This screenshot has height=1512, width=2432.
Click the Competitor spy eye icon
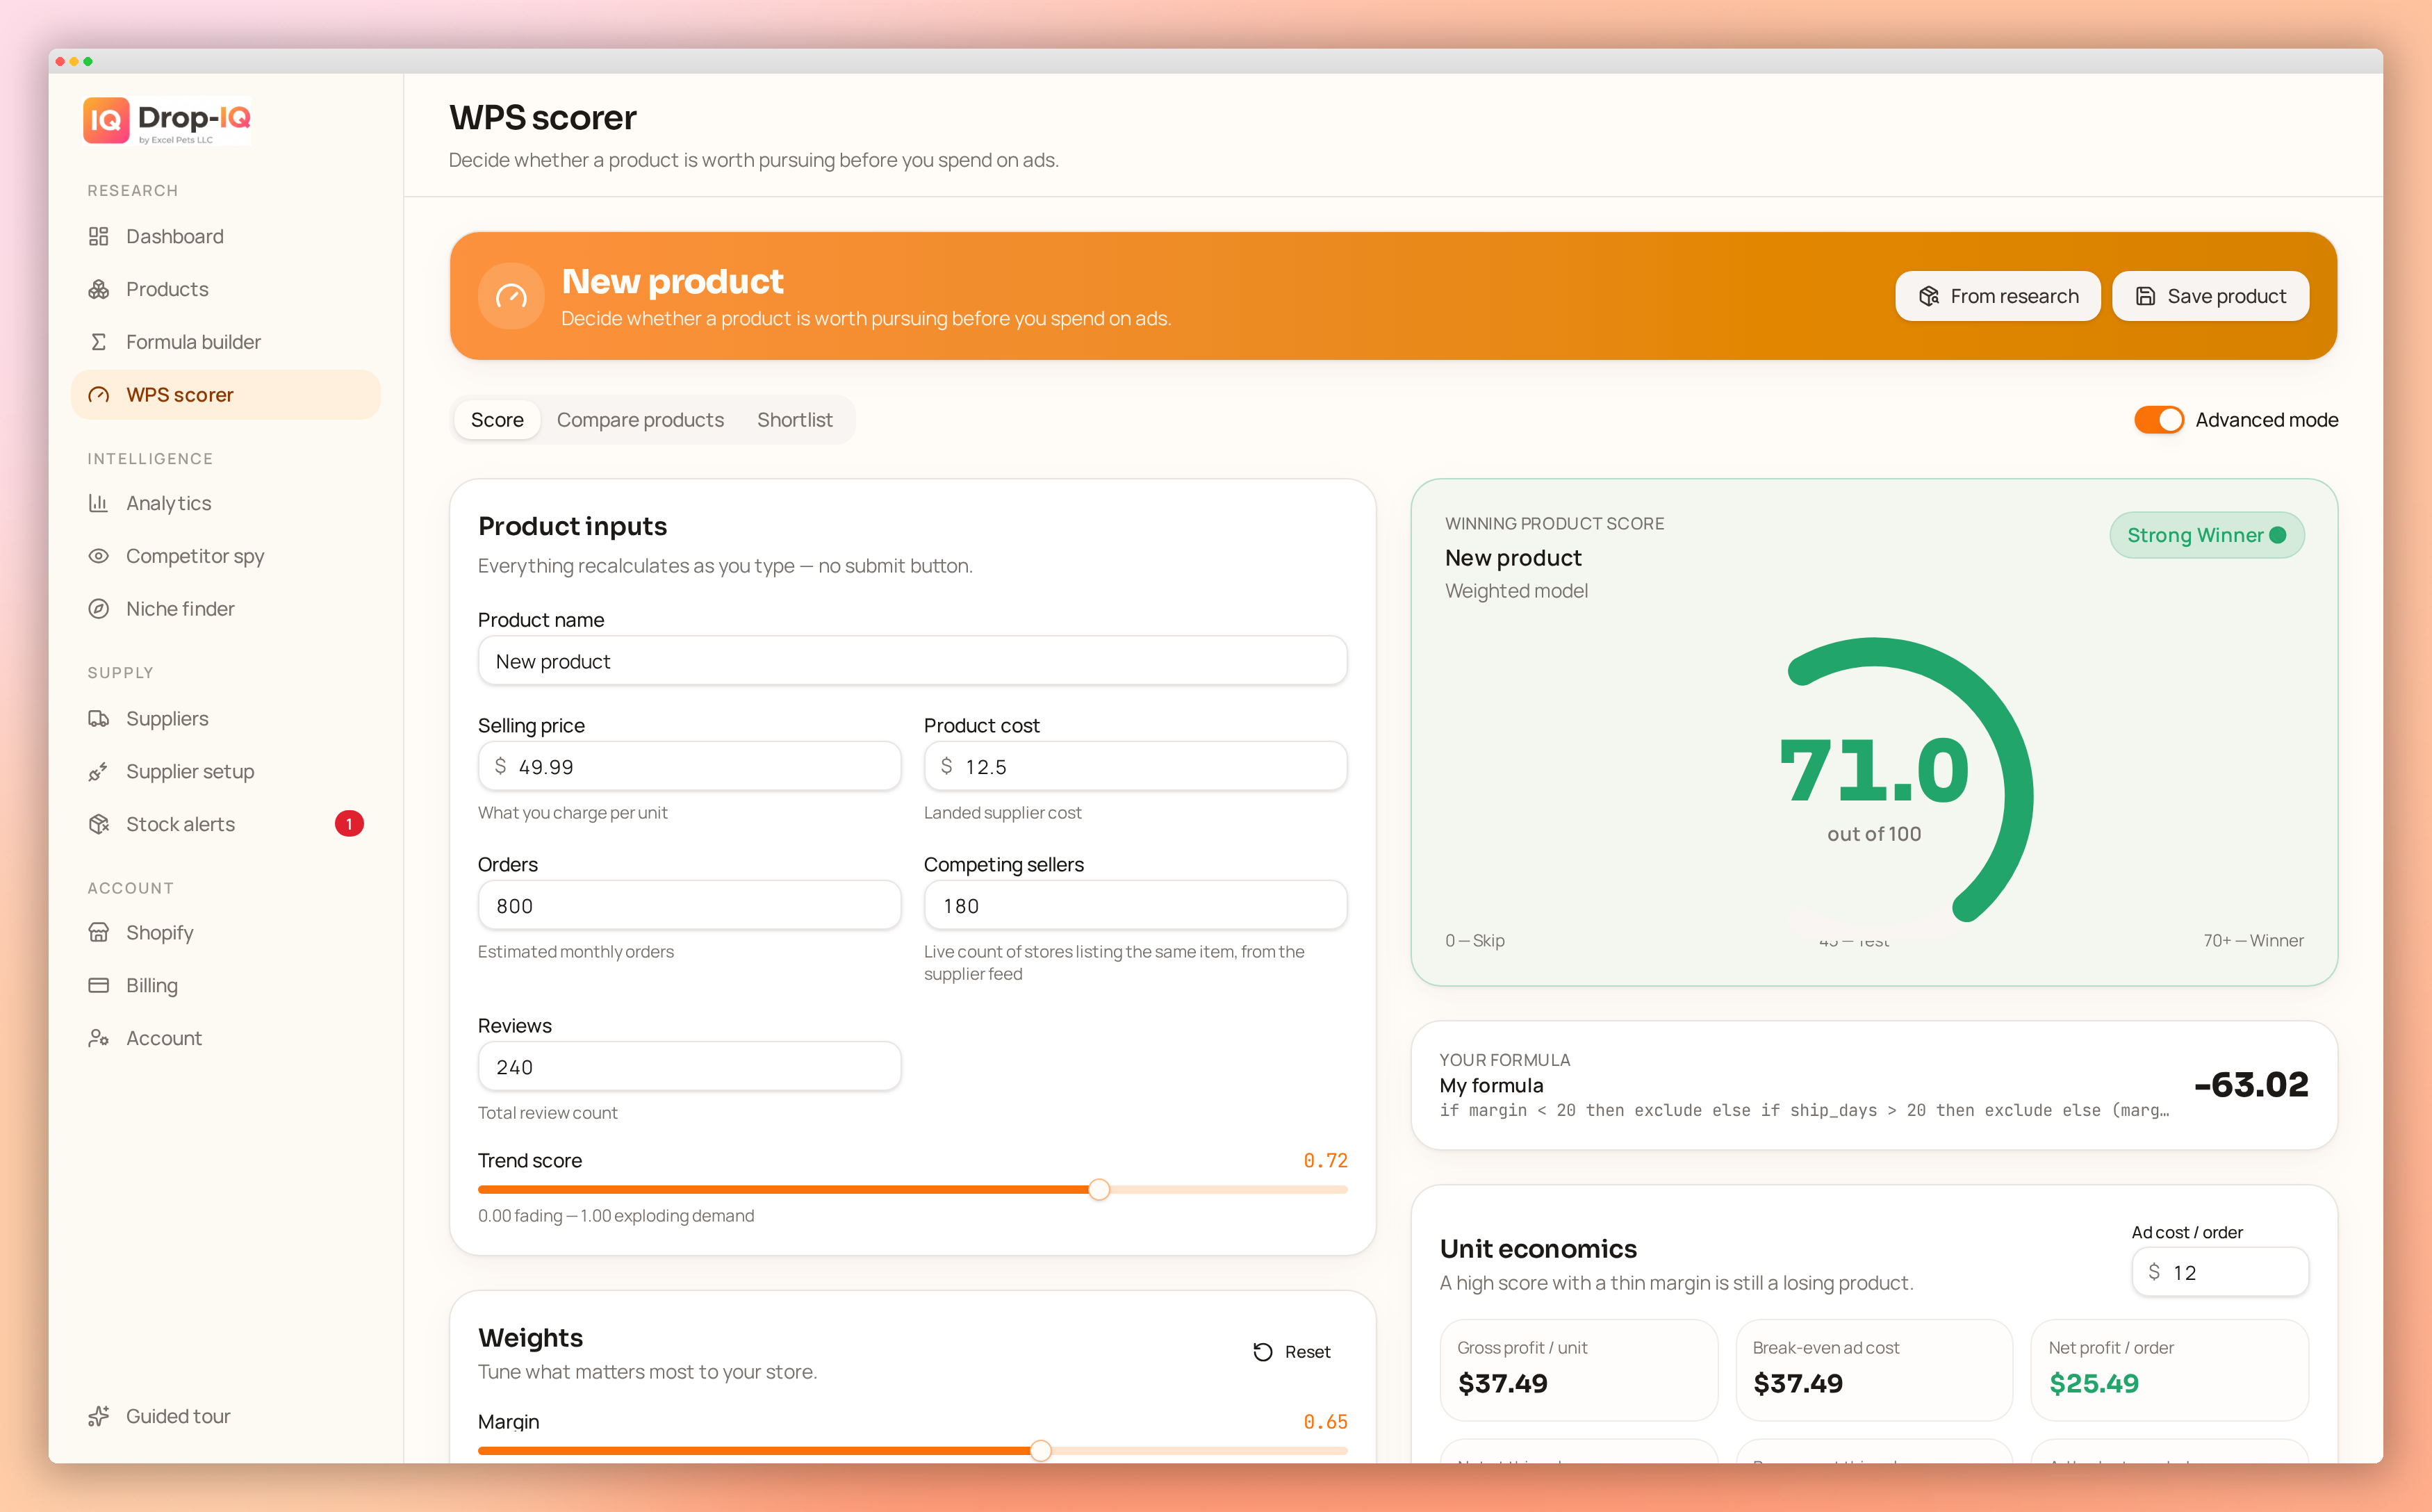pyautogui.click(x=98, y=556)
